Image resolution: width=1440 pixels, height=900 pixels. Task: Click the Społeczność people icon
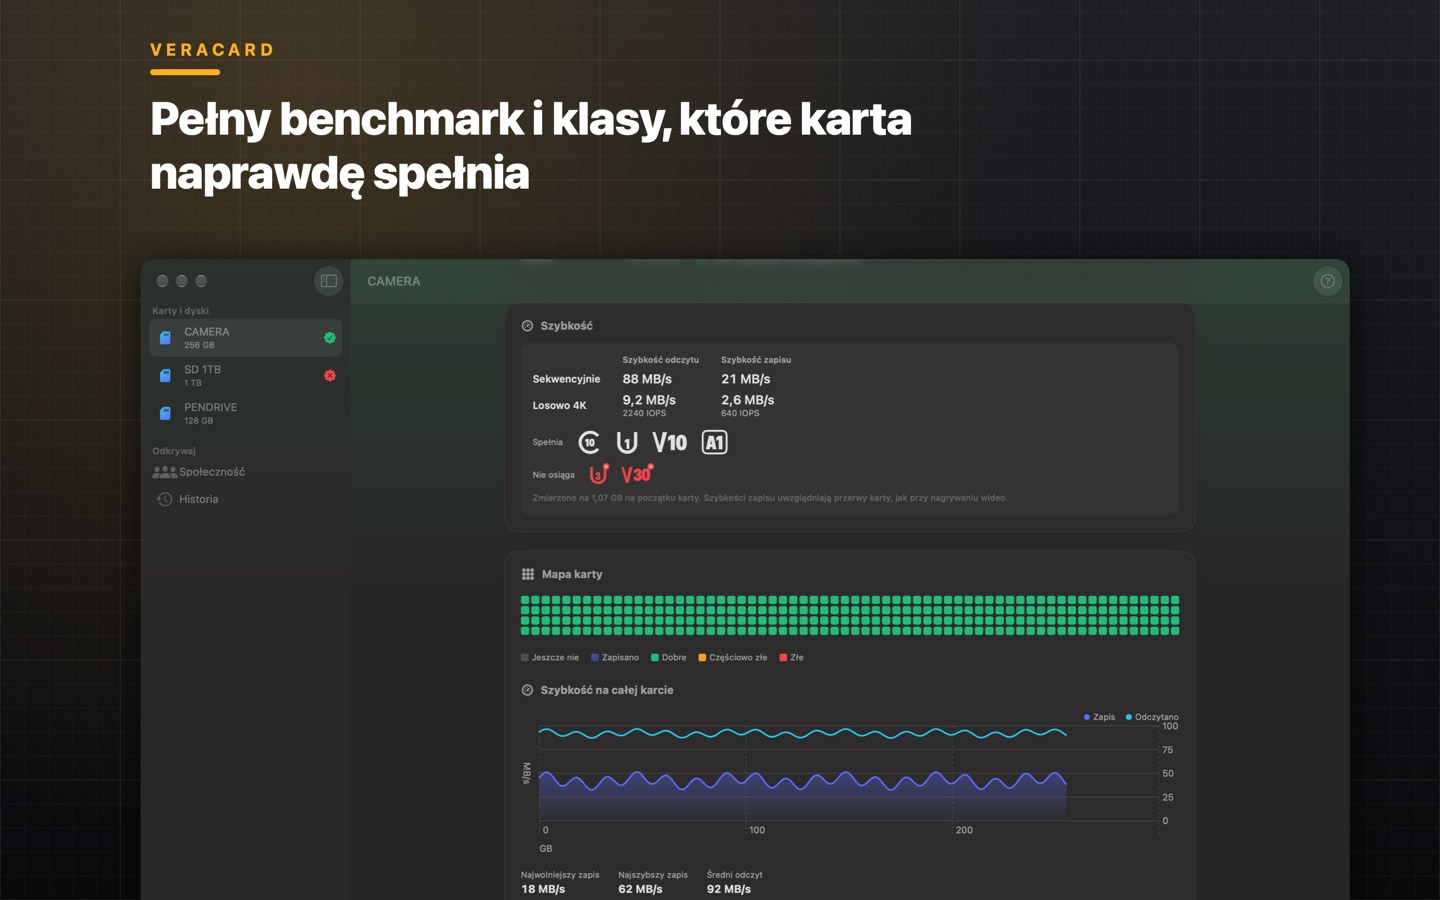click(x=164, y=472)
